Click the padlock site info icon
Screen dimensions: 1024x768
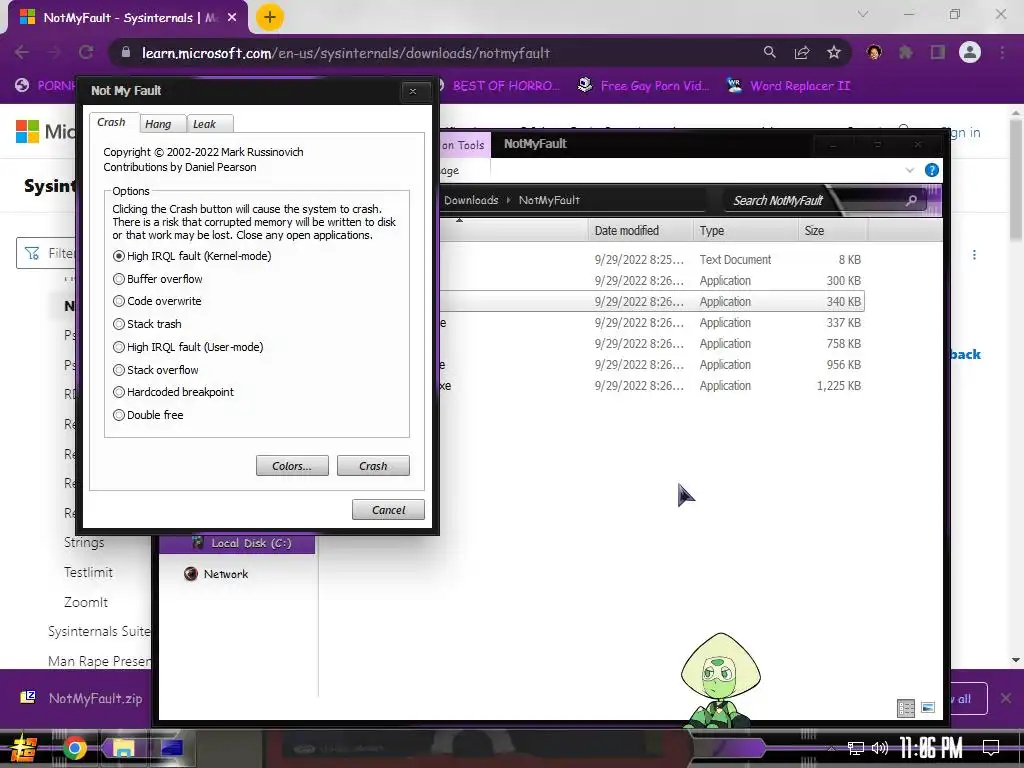126,53
